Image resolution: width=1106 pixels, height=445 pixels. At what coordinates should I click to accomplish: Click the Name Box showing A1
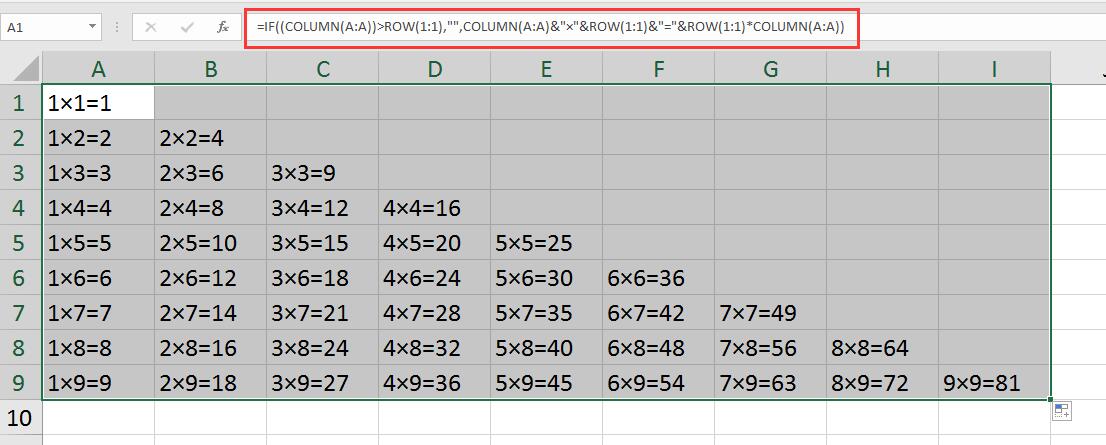pyautogui.click(x=44, y=28)
